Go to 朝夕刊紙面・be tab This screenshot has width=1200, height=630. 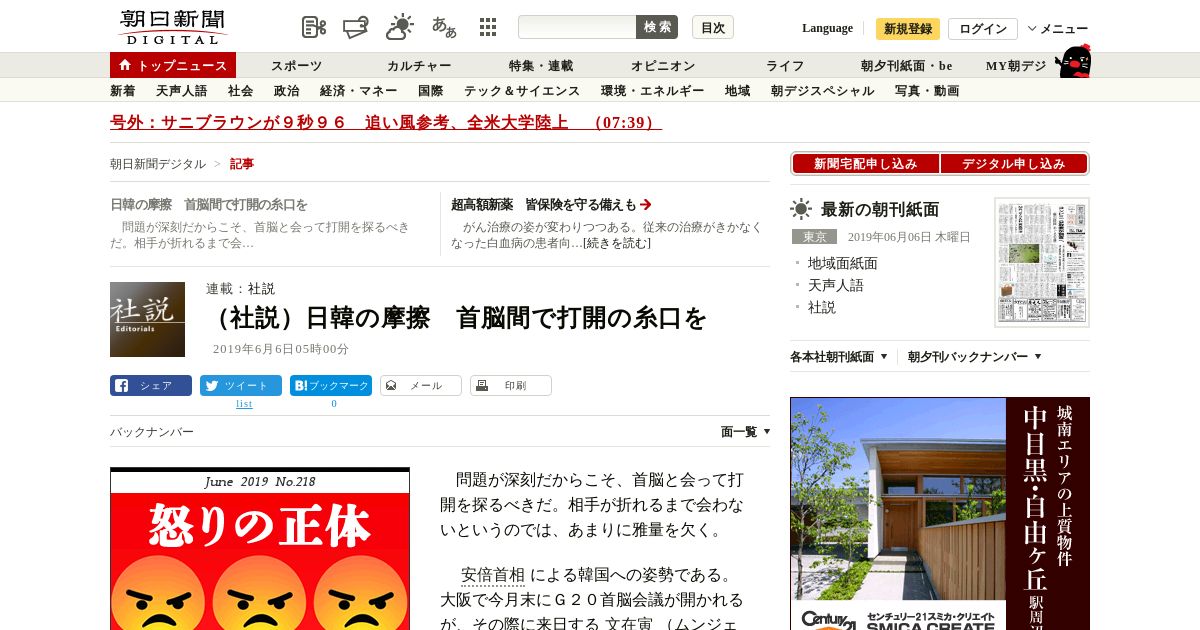[906, 66]
